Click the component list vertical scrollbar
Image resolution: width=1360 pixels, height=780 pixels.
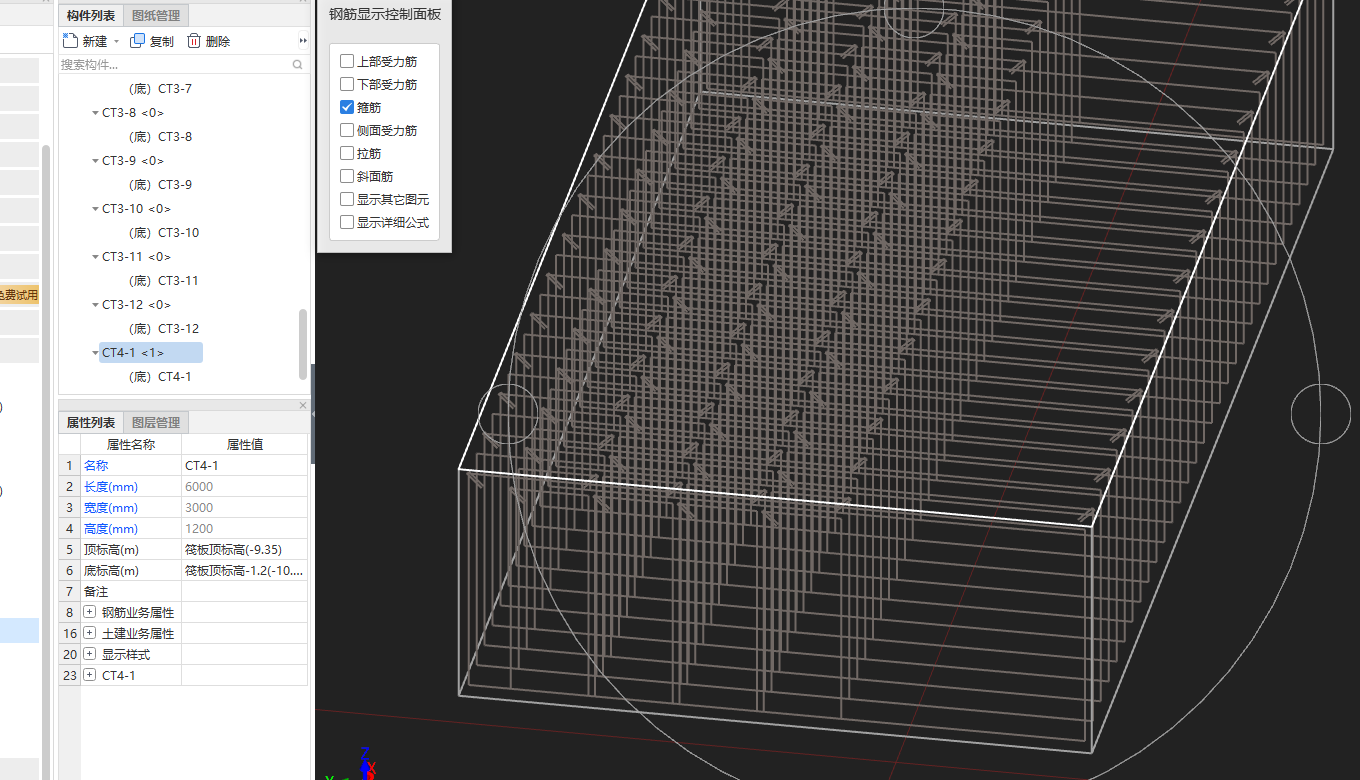303,344
